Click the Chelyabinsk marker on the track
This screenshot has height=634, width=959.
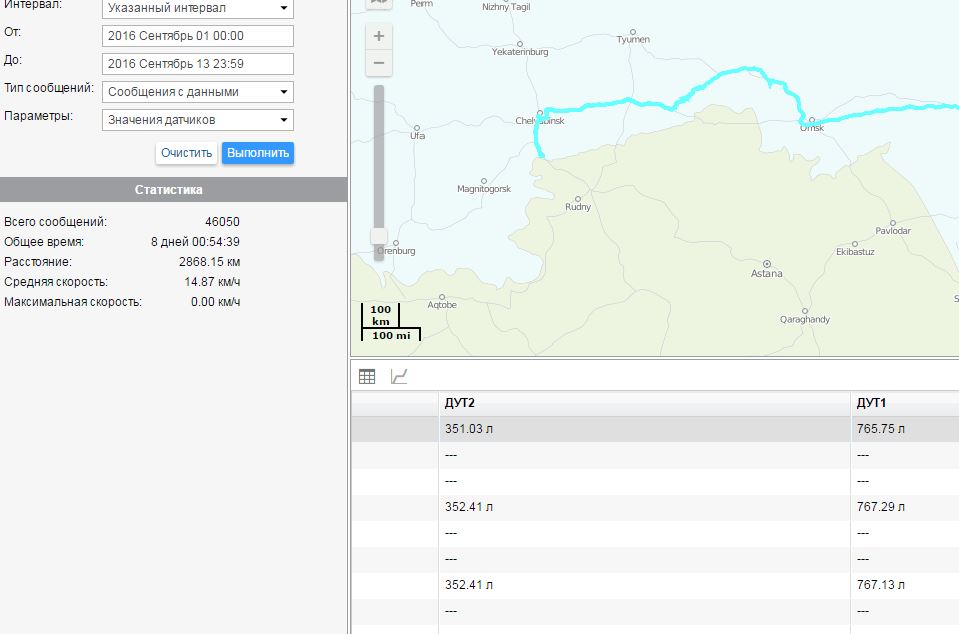(540, 112)
